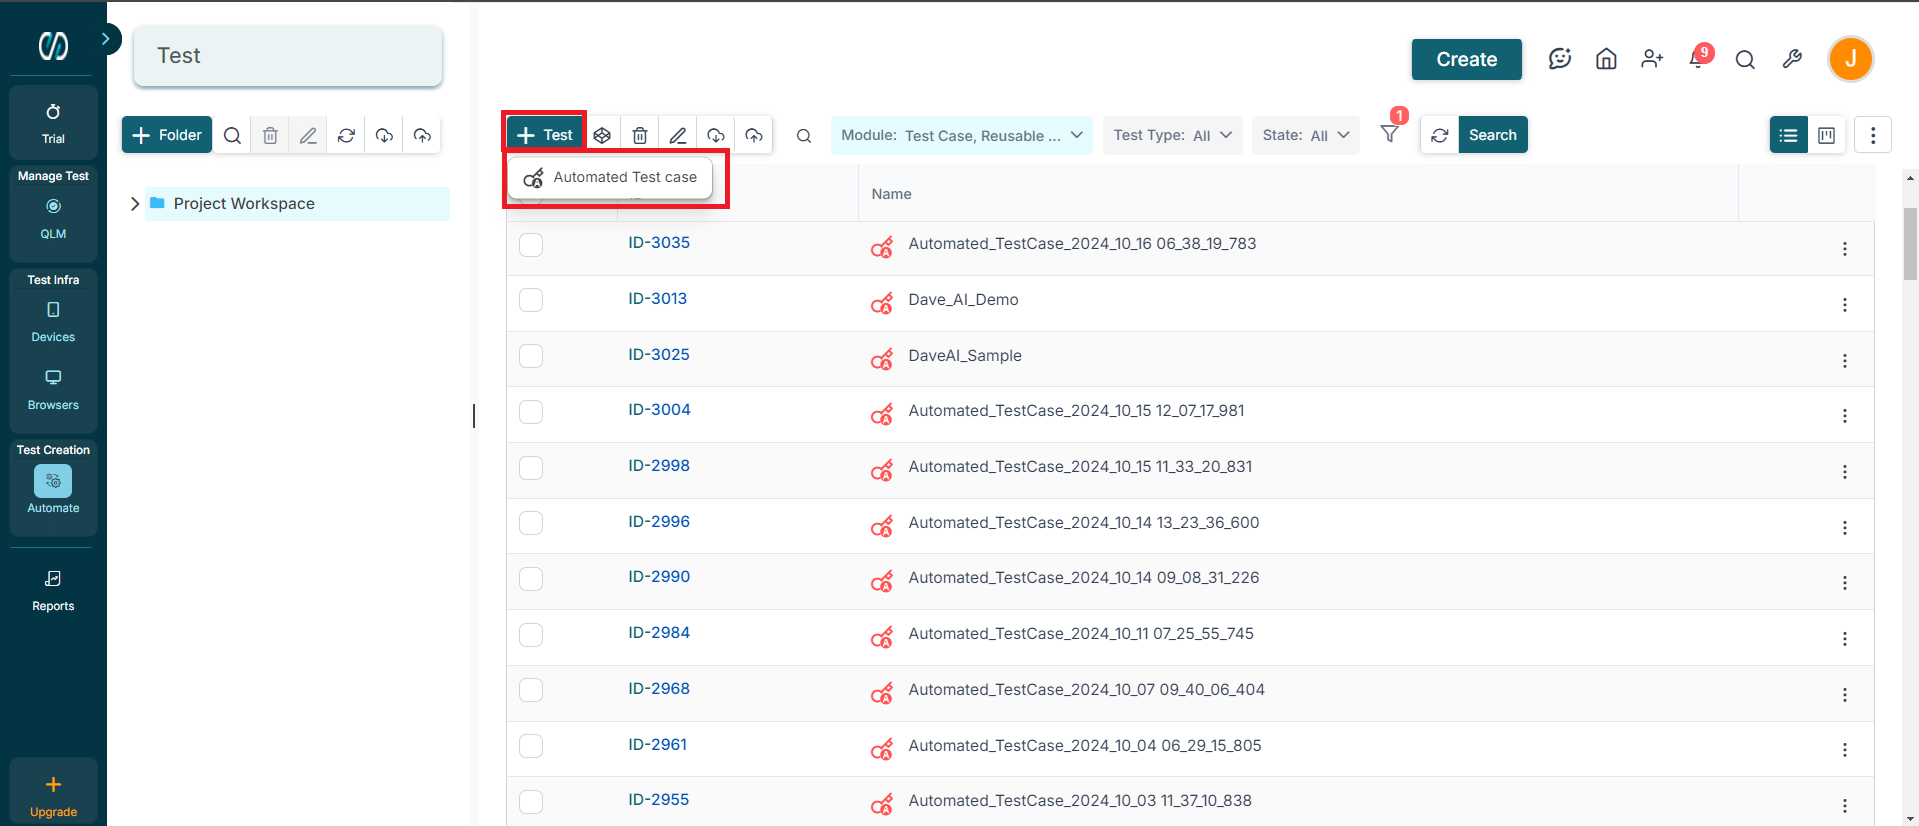Switch to list view
The image size is (1919, 826).
coord(1789,135)
